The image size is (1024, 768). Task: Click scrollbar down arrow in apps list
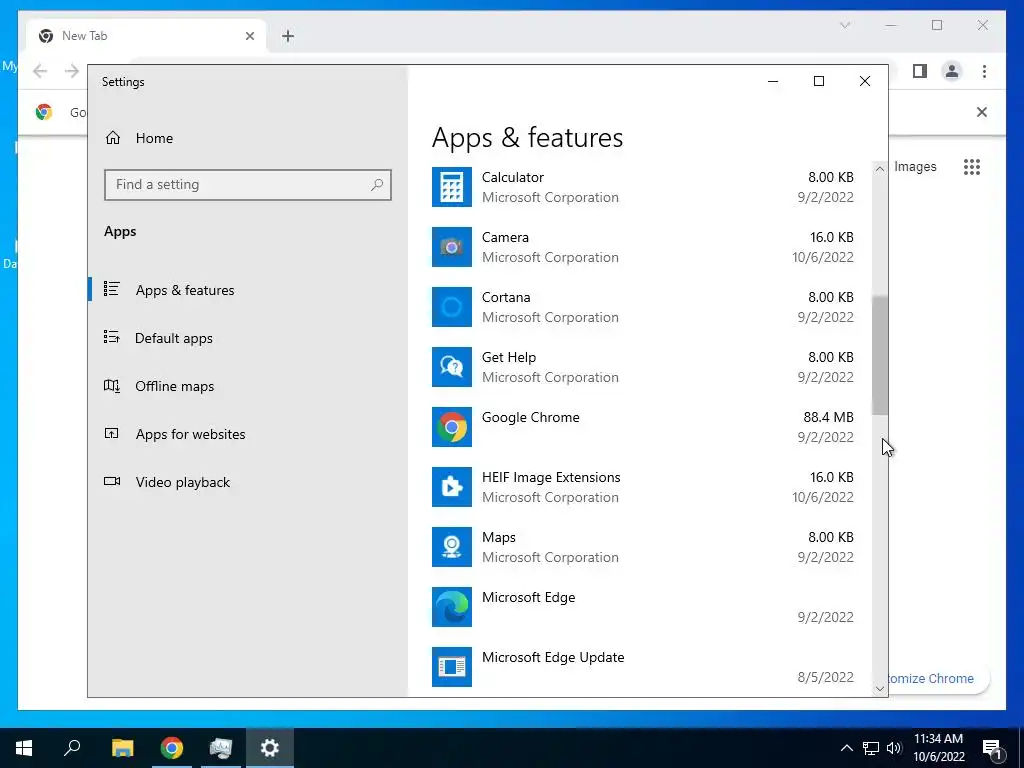880,688
